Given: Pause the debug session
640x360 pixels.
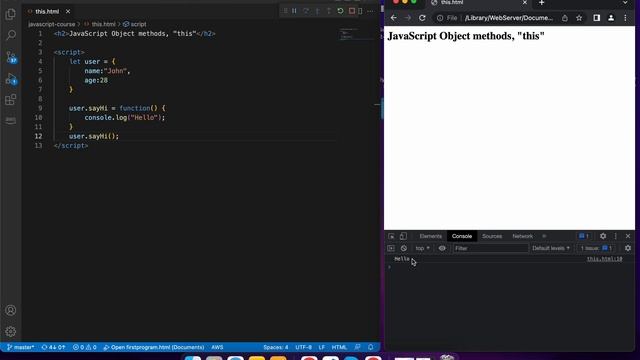Looking at the screenshot, I should (x=294, y=11).
